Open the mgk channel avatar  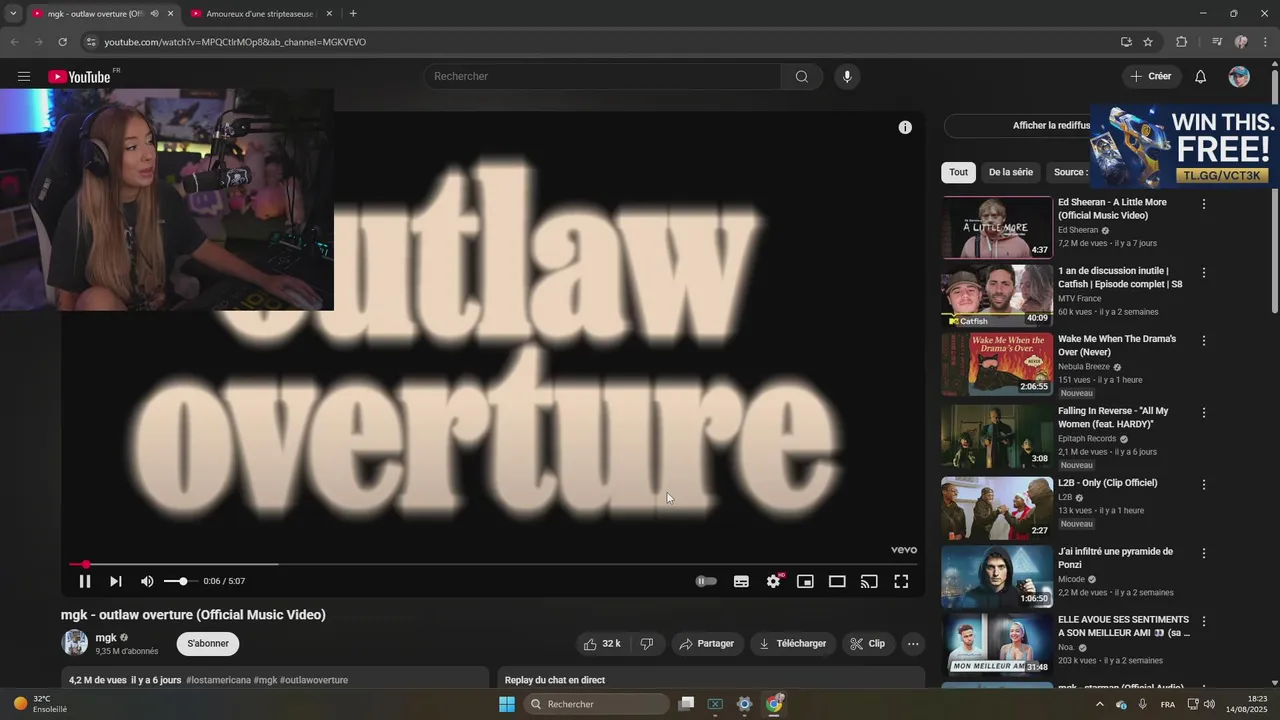tap(74, 643)
